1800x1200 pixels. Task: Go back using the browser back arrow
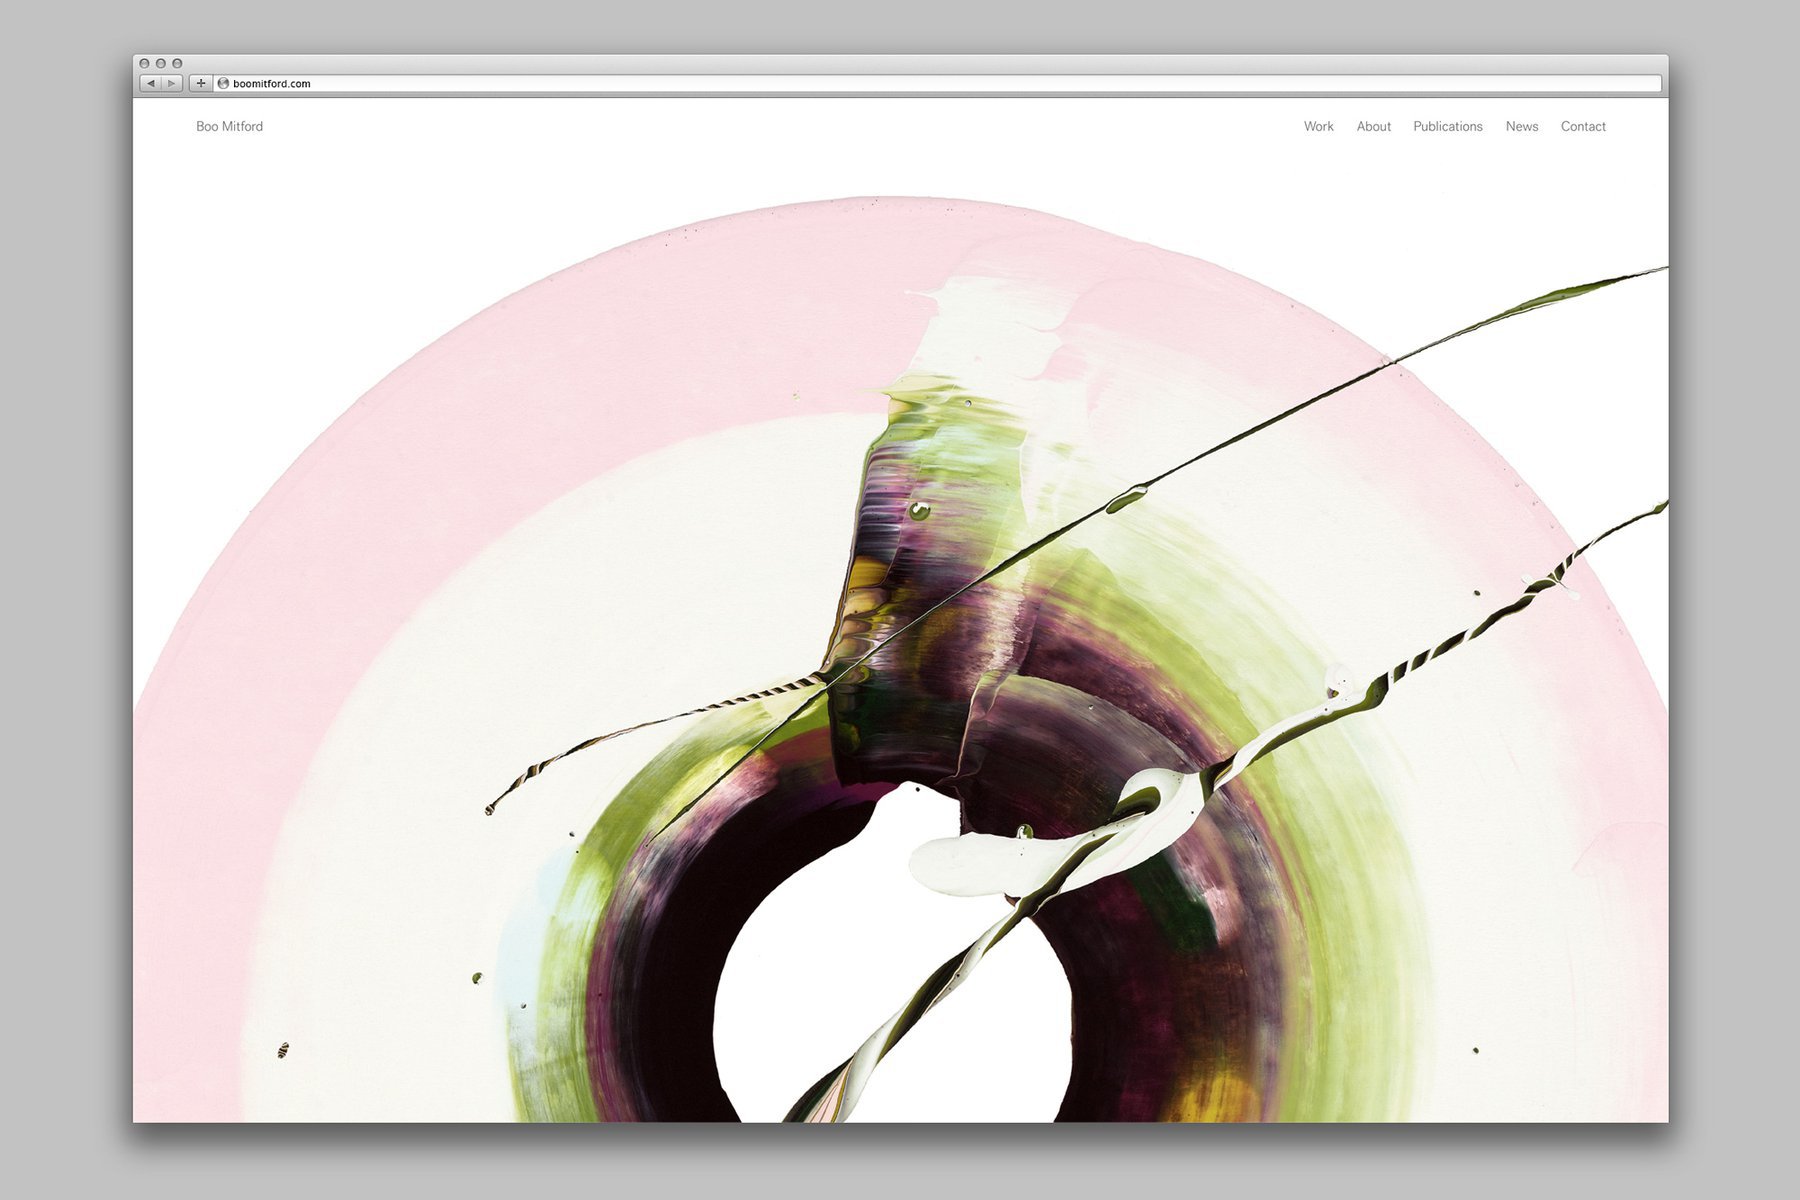click(150, 84)
